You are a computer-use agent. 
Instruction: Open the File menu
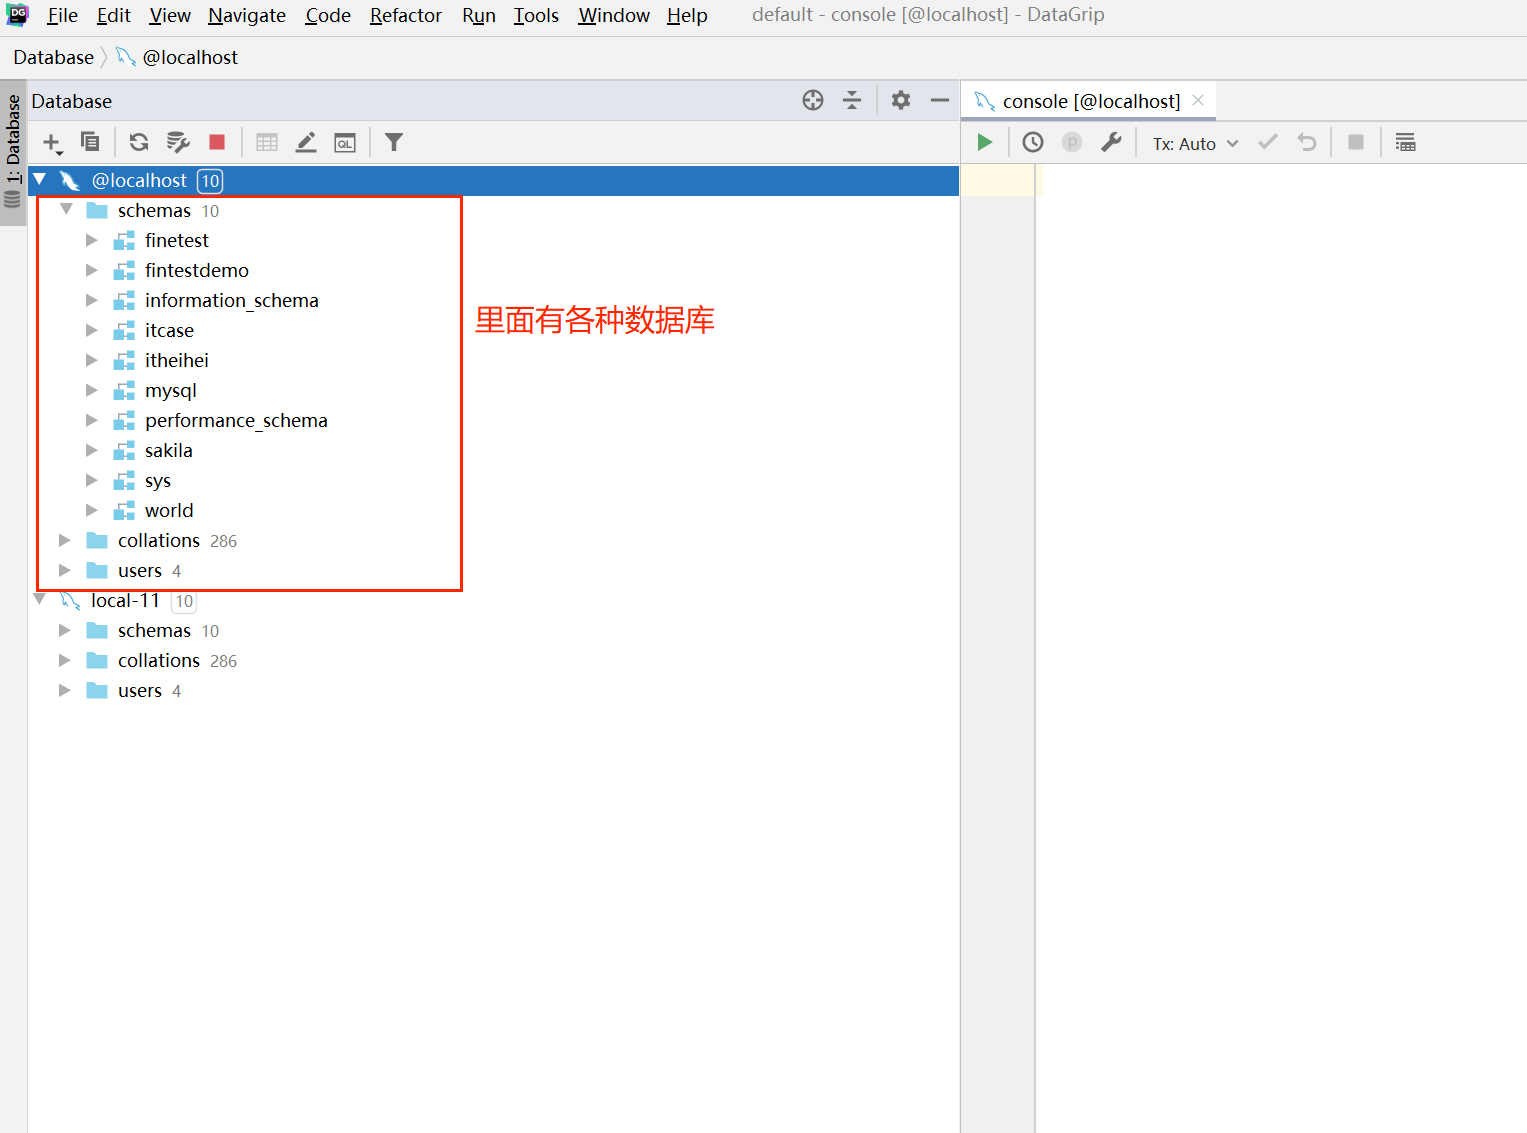pos(62,15)
